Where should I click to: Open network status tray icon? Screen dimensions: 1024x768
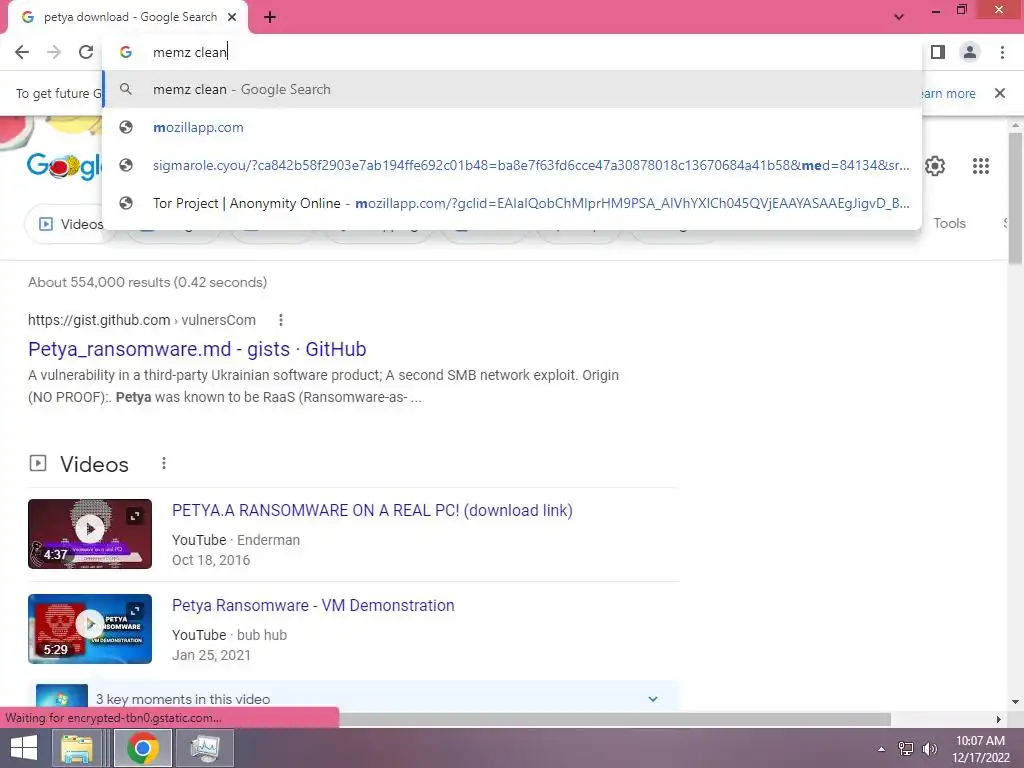[x=906, y=749]
